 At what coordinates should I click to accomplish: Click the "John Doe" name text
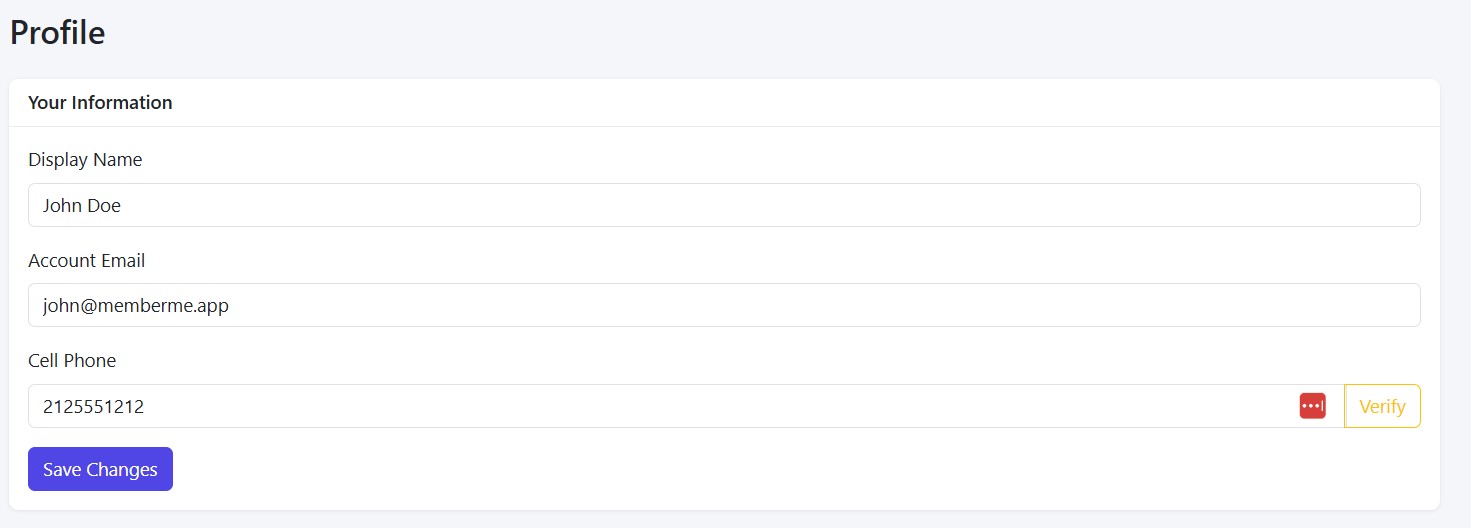[x=82, y=206]
